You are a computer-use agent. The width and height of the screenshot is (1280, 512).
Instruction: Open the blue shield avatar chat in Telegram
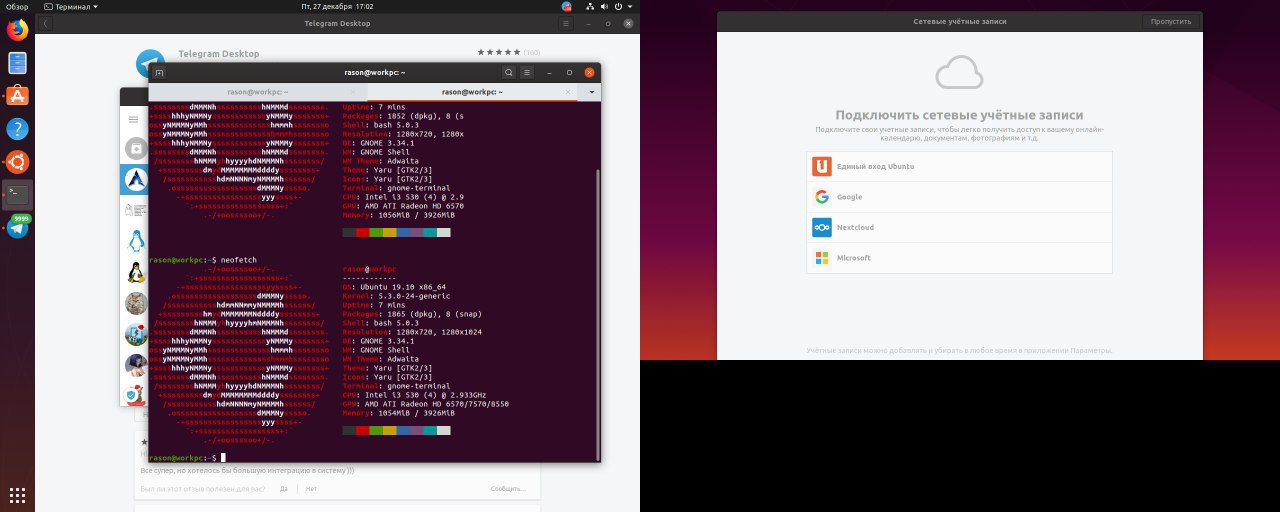[134, 395]
